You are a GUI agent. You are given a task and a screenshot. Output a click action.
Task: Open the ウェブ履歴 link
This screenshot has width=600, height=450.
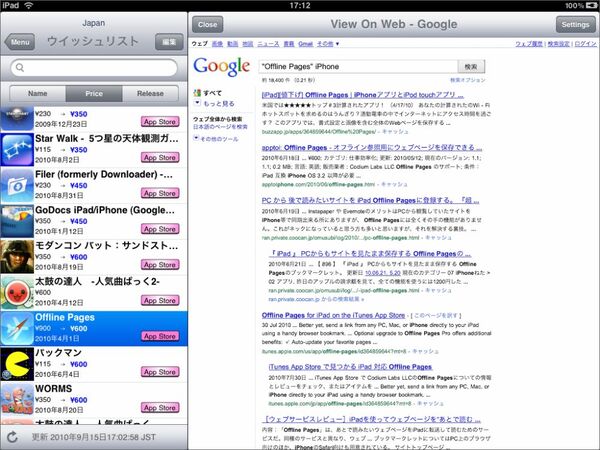529,44
